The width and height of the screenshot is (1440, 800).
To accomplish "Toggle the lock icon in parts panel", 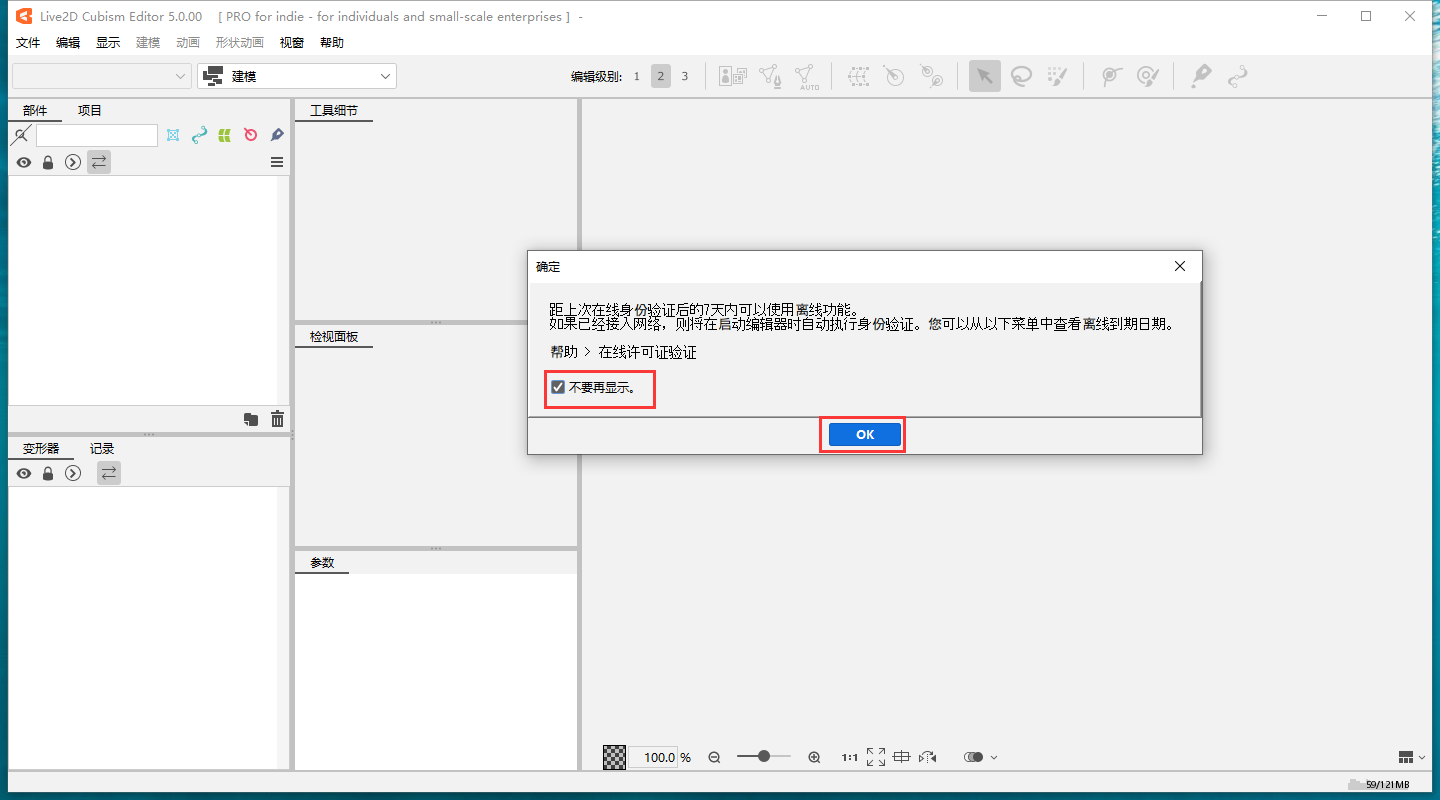I will 47,161.
